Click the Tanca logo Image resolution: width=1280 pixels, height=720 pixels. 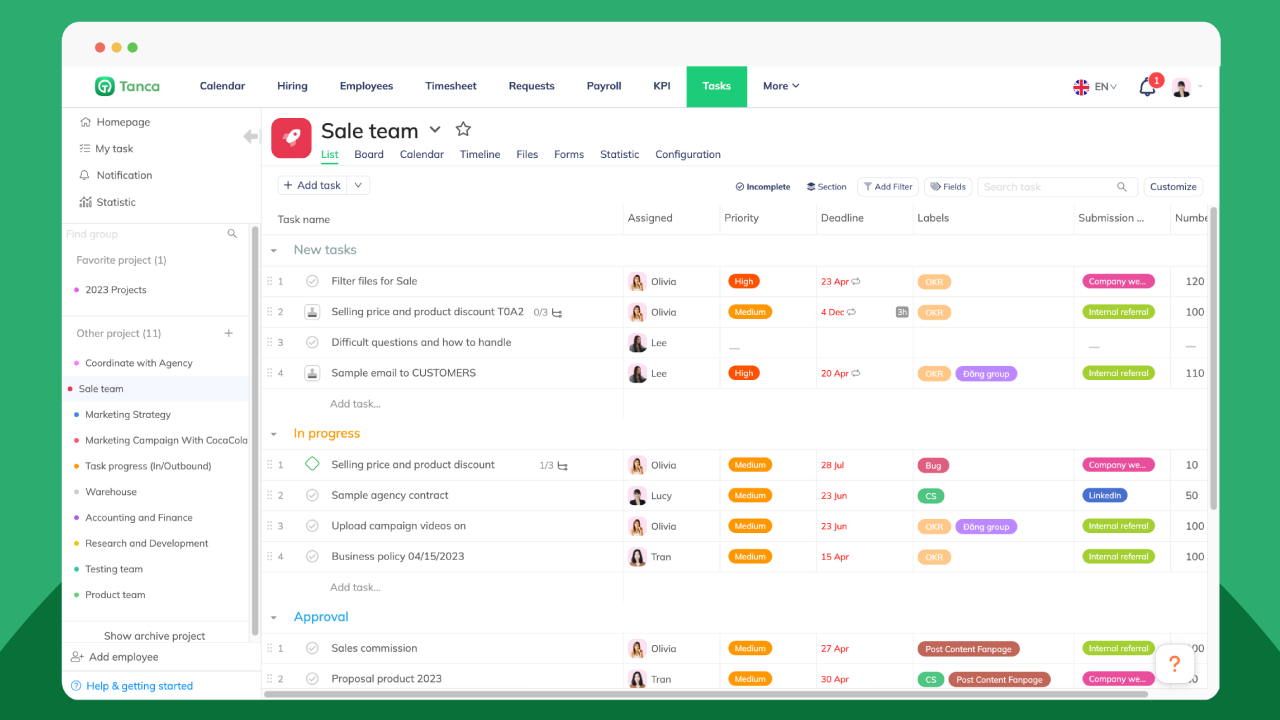click(126, 86)
